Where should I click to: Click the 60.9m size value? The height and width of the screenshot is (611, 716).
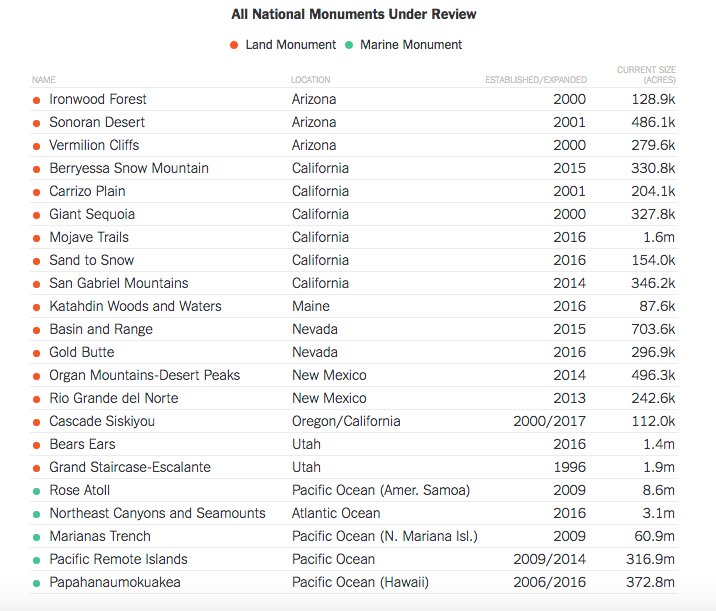tap(654, 536)
